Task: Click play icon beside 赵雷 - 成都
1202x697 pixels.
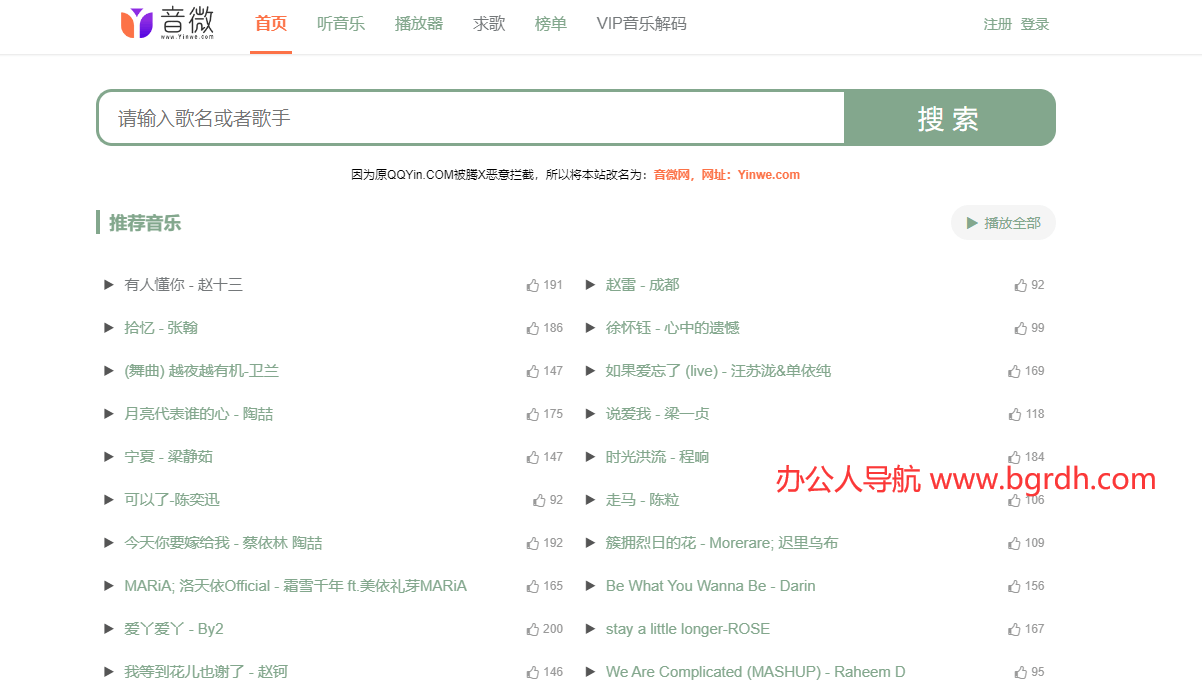Action: click(x=590, y=285)
